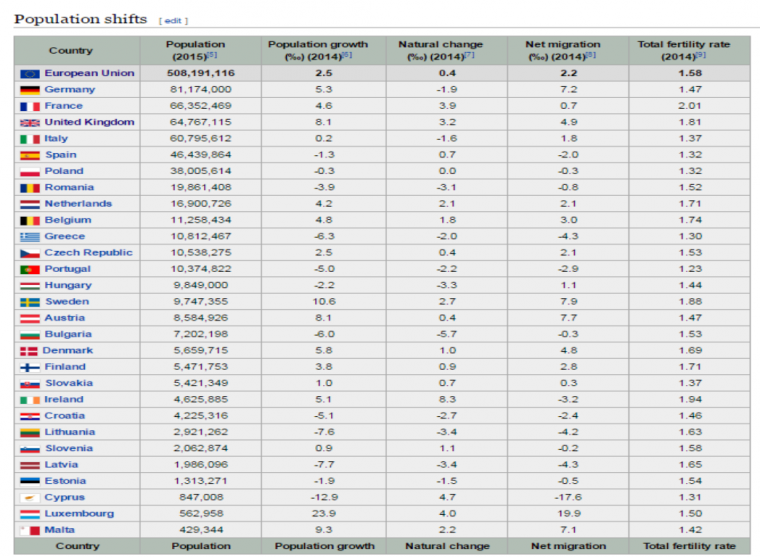
Task: Click the Romania flag icon
Action: pos(30,188)
